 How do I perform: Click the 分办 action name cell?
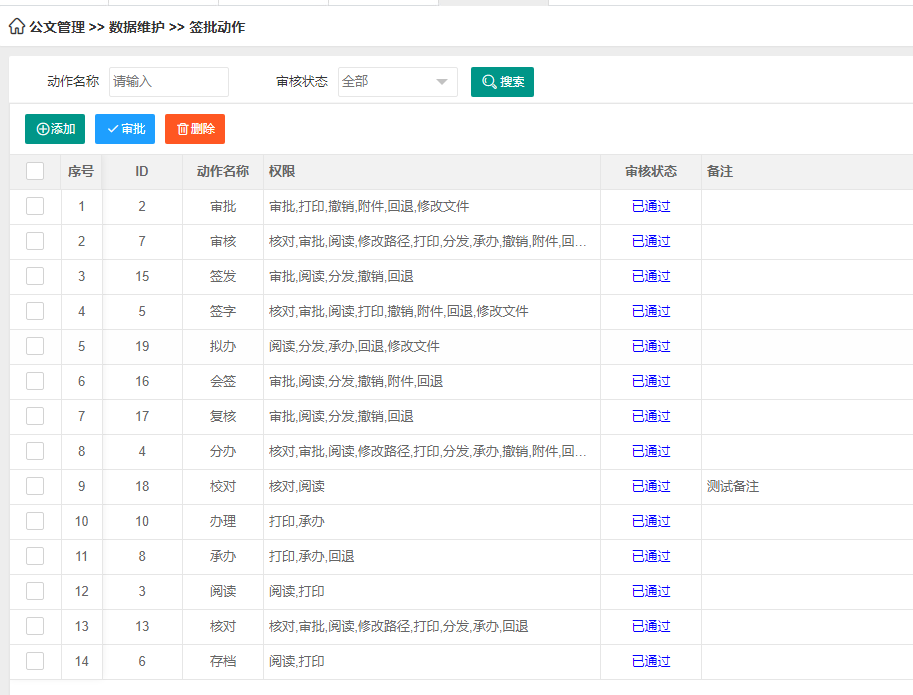click(x=223, y=451)
